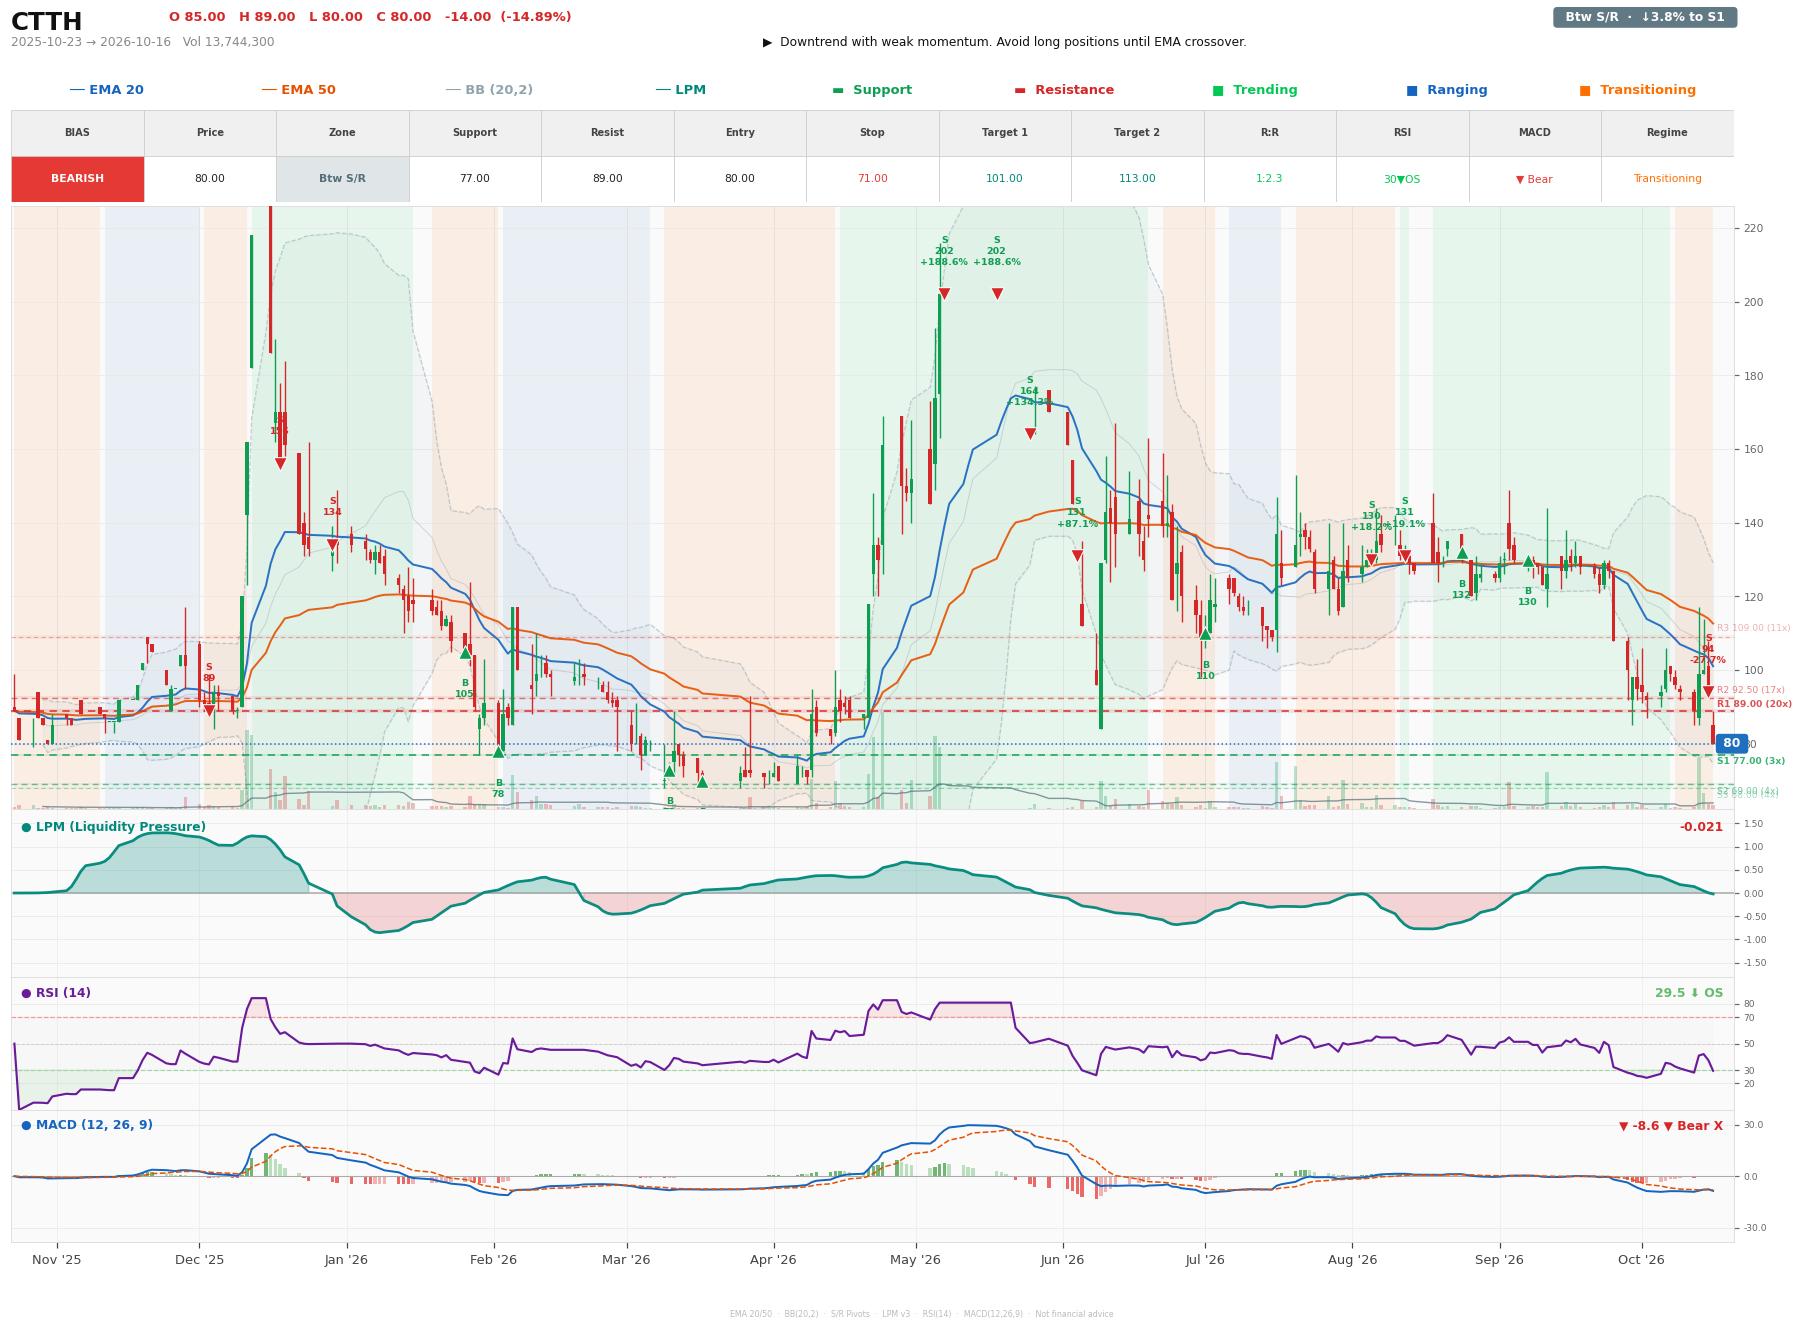Screen dimensions: 1803x1330
Task: Click the S1 77.00 (3x) support label
Action: click(x=1751, y=761)
